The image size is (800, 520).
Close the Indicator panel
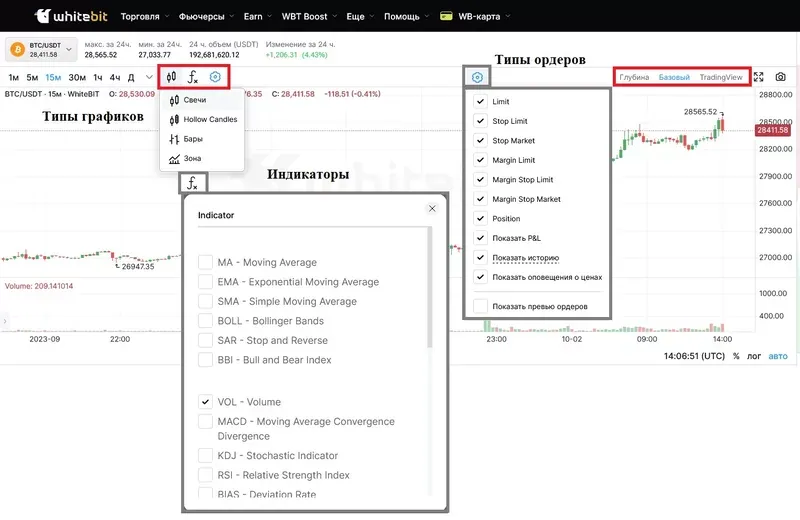click(432, 208)
